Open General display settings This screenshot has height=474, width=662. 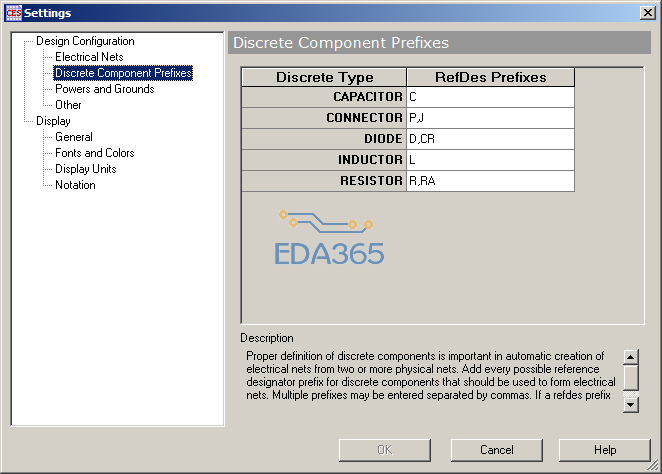[73, 137]
